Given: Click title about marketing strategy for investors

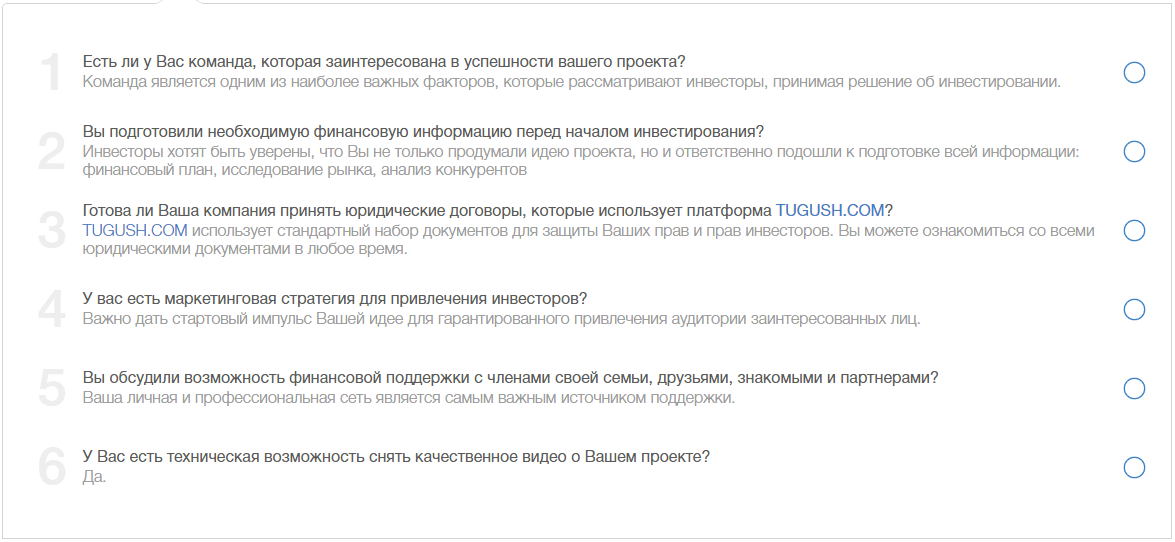Looking at the screenshot, I should click(x=334, y=298).
